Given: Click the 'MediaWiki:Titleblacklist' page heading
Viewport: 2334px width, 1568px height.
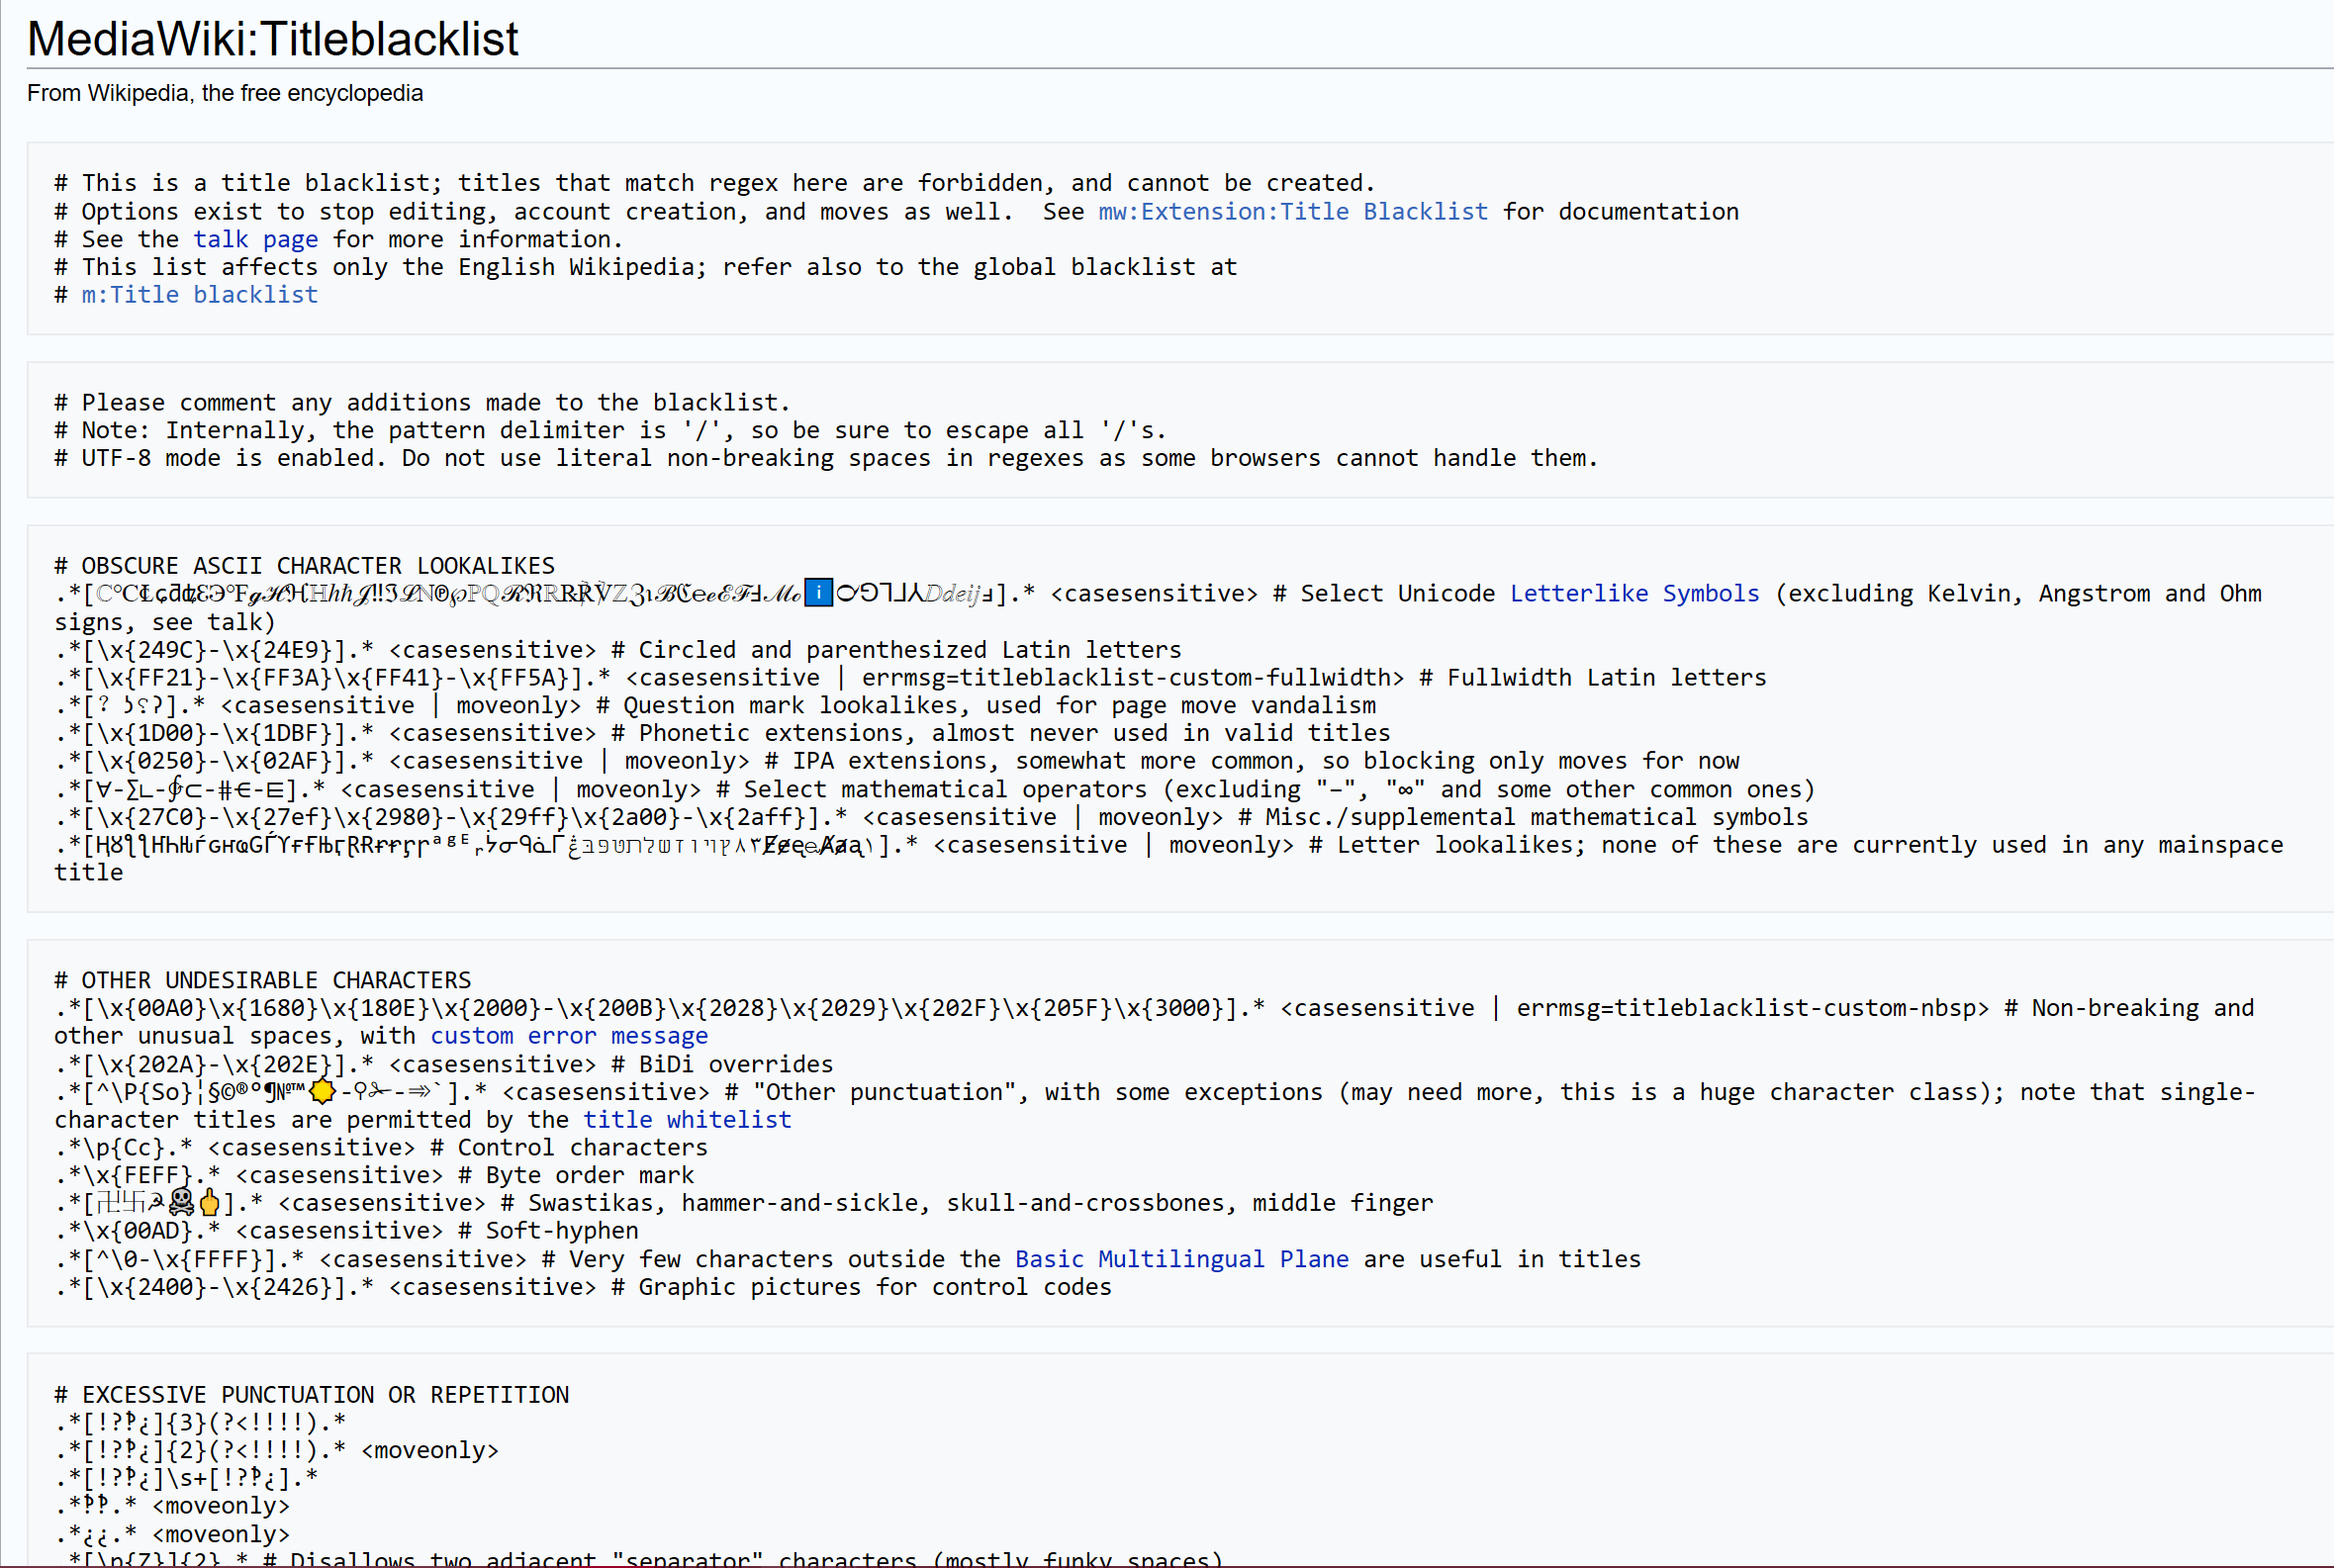Looking at the screenshot, I should pos(272,39).
